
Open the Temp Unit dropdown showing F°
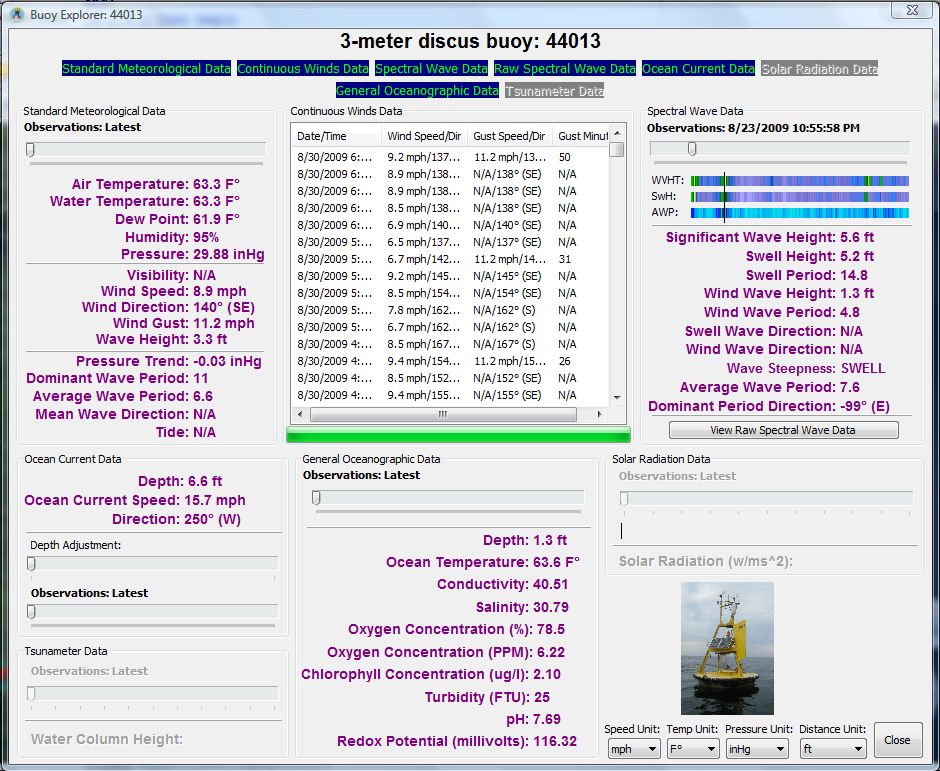click(x=693, y=747)
